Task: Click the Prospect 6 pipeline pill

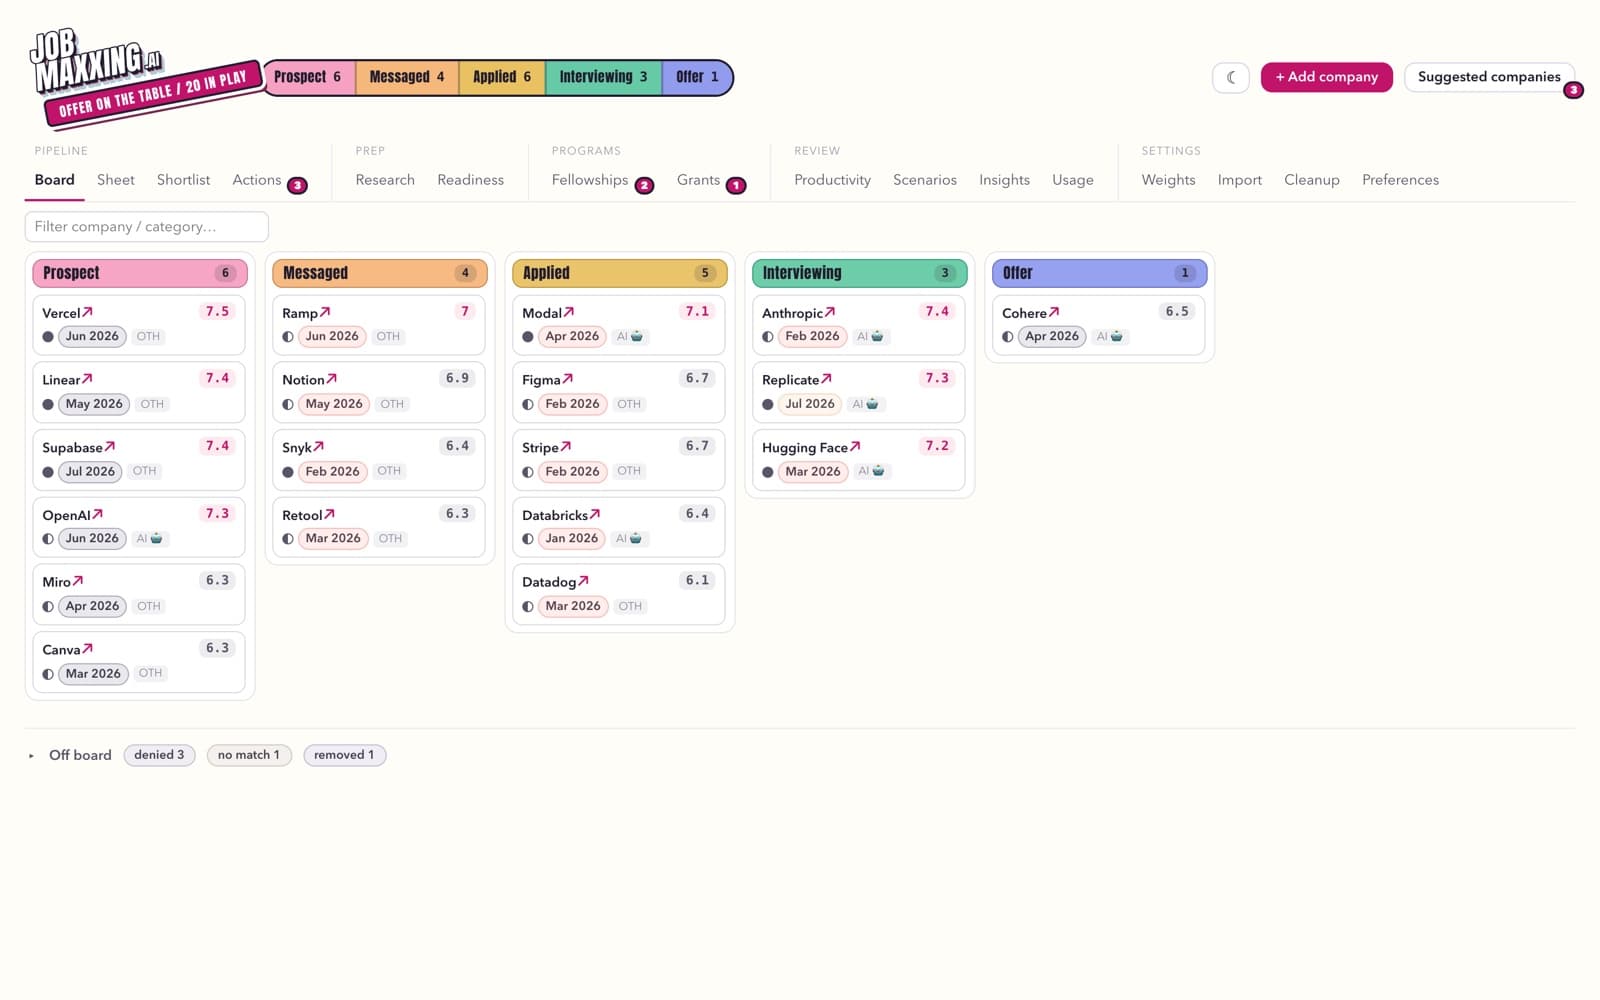Action: 309,77
